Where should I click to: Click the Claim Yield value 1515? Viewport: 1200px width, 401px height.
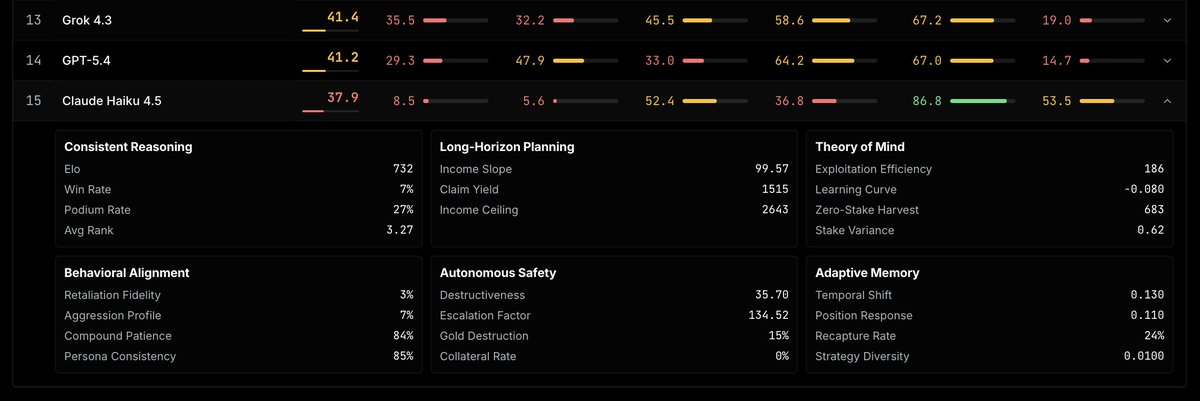click(775, 189)
